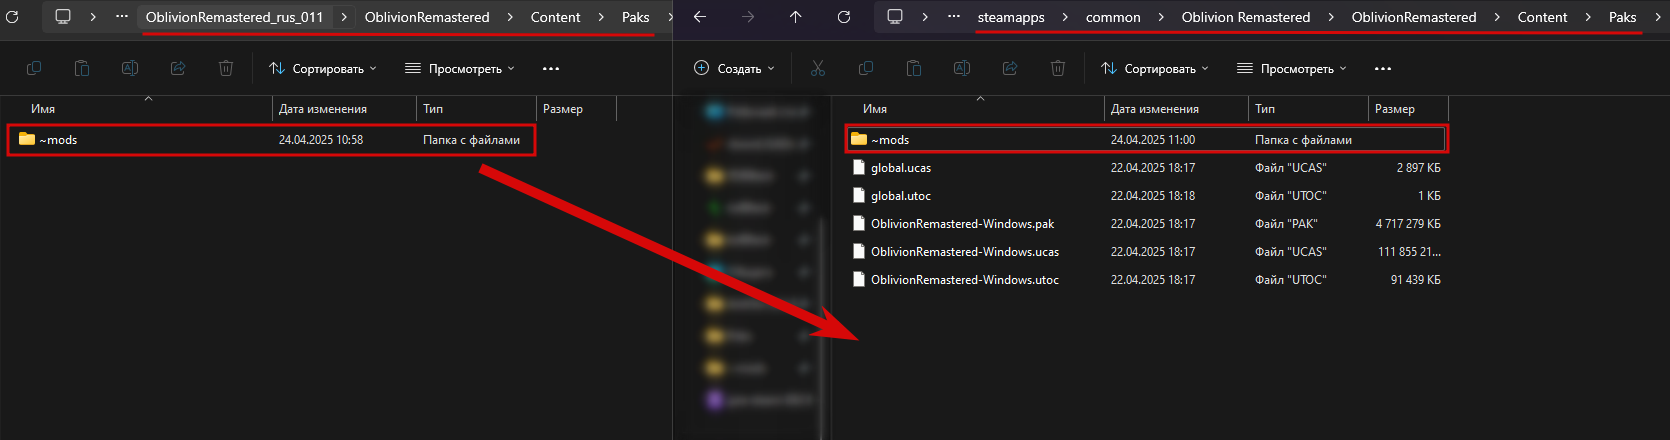Navigate to Paks breadcrumb in left window

636,17
